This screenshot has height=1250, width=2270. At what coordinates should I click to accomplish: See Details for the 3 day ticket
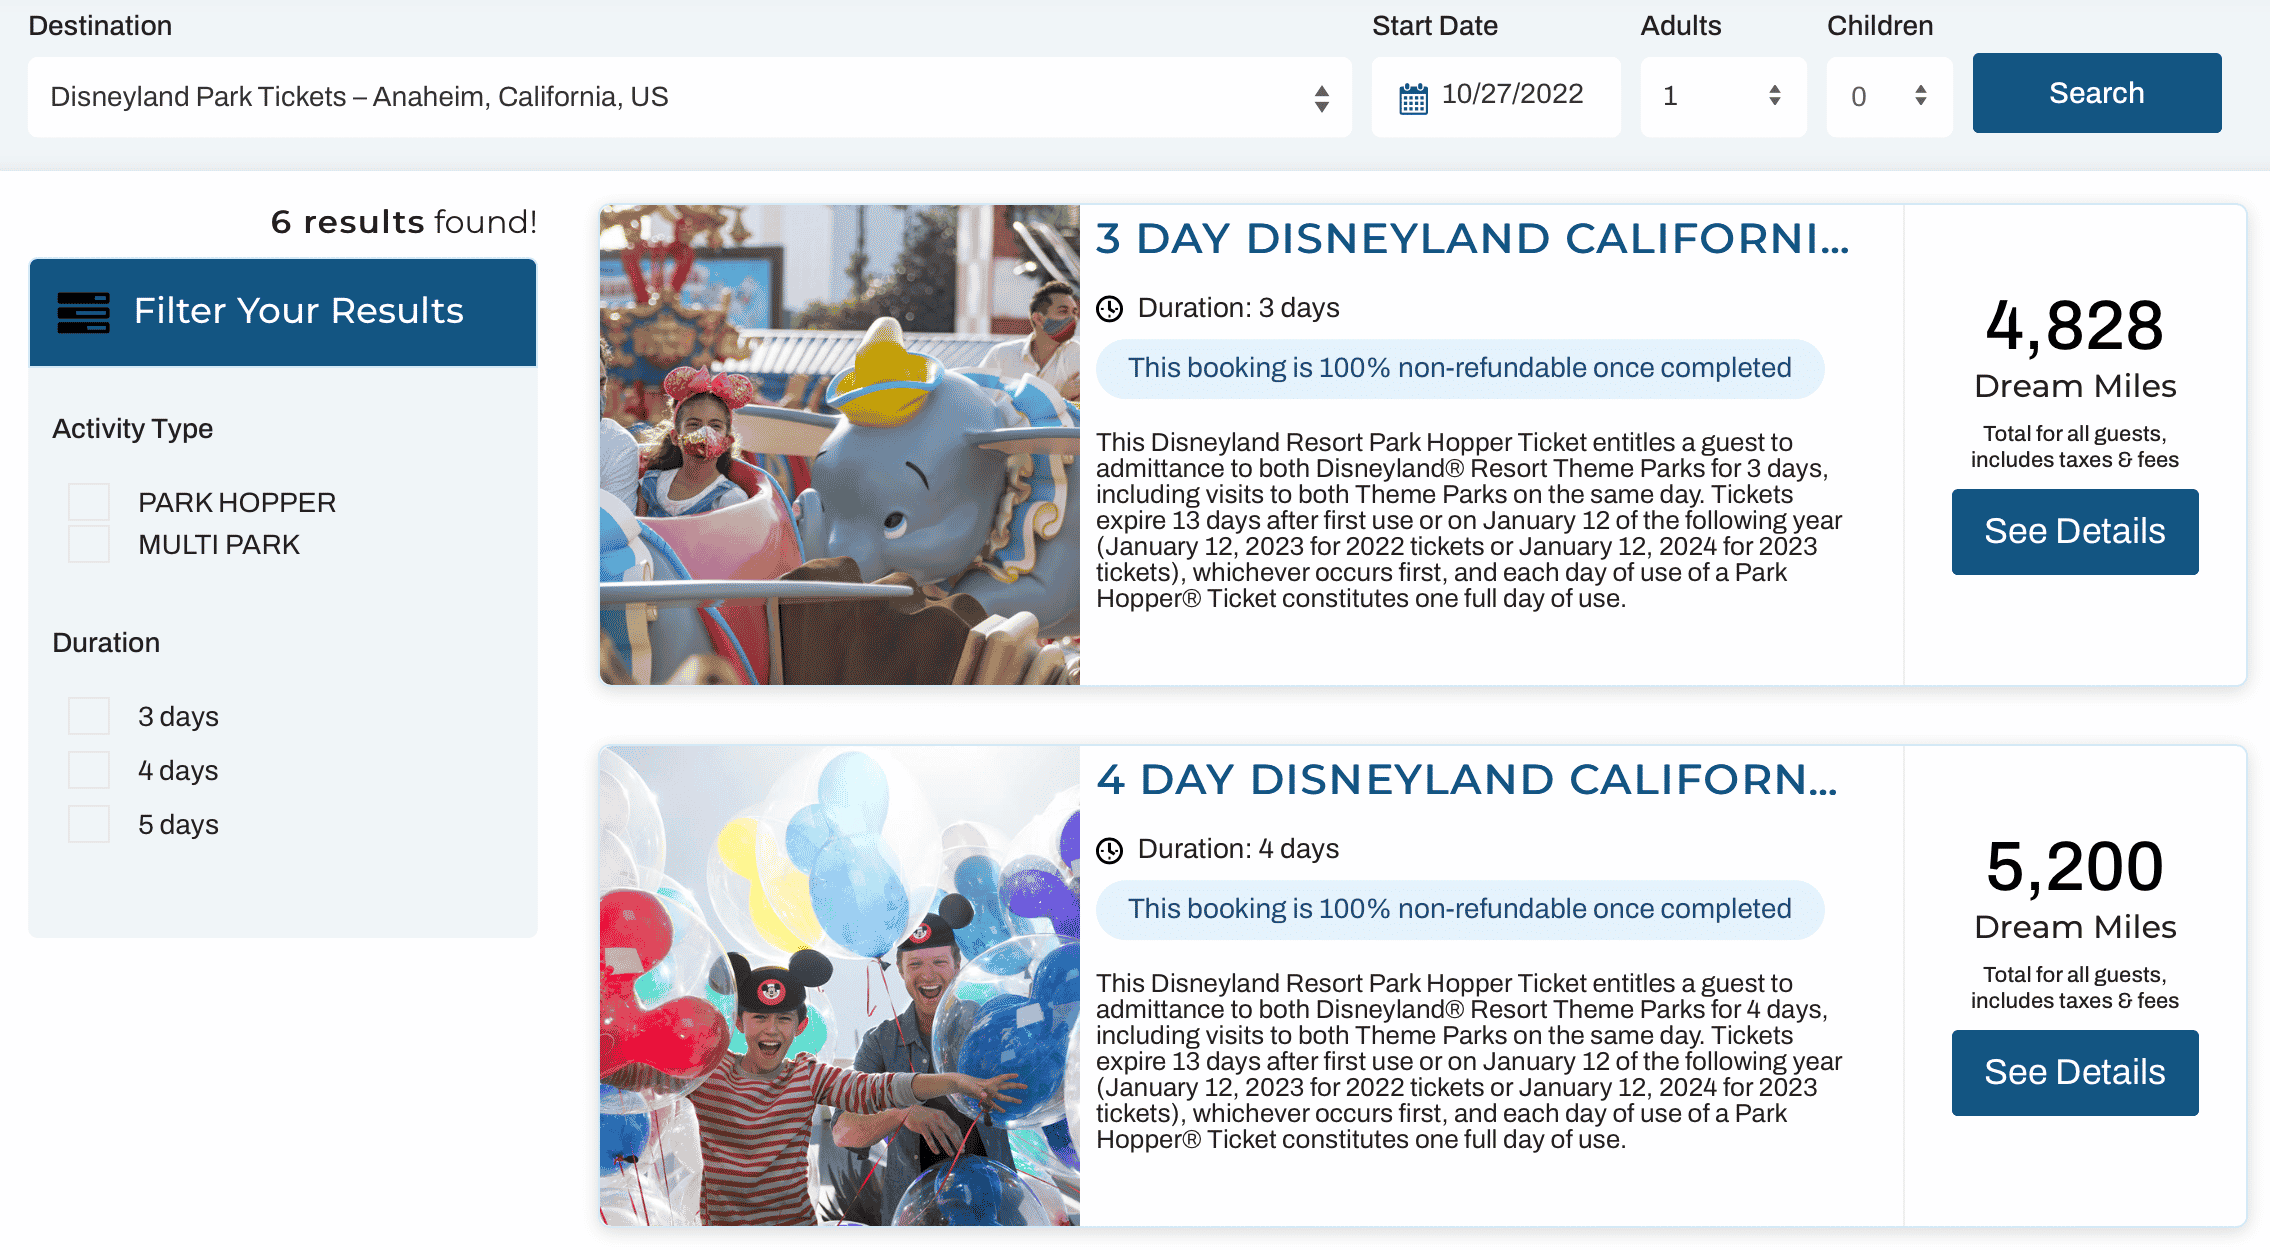[x=2074, y=531]
